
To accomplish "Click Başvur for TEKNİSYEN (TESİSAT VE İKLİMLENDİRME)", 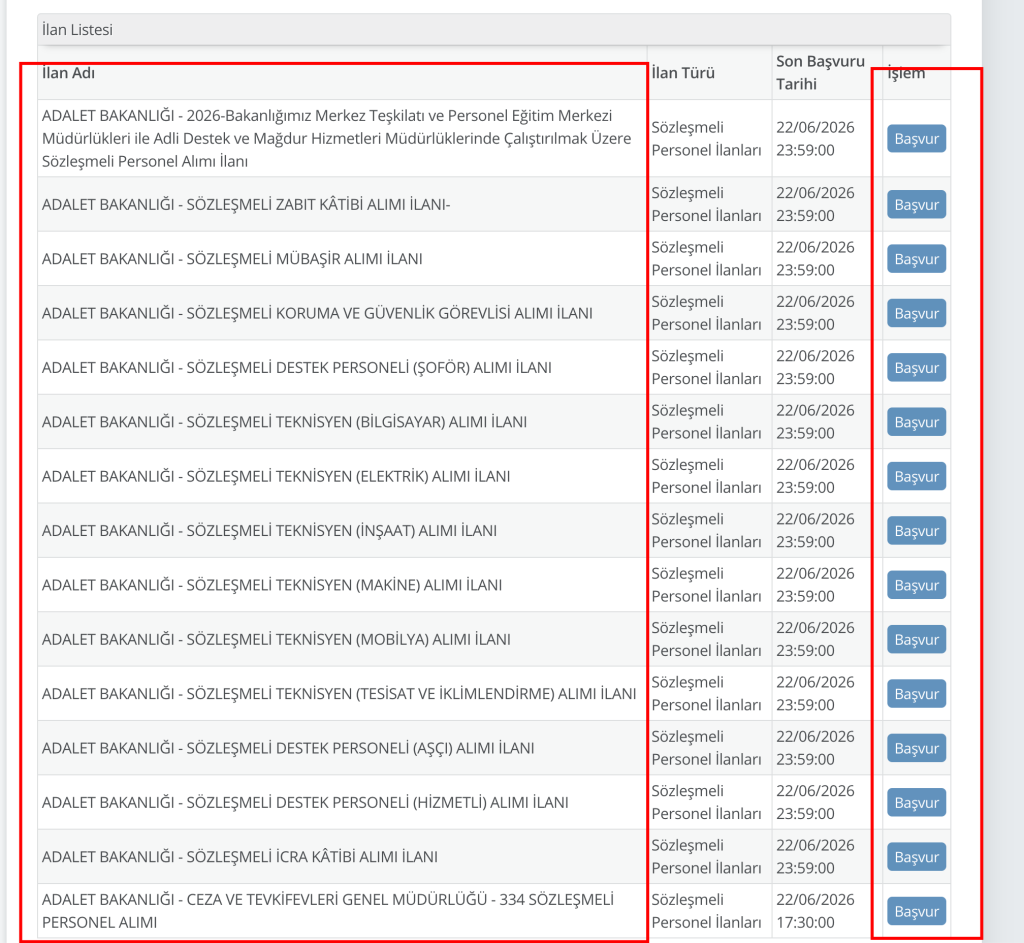I will point(916,694).
